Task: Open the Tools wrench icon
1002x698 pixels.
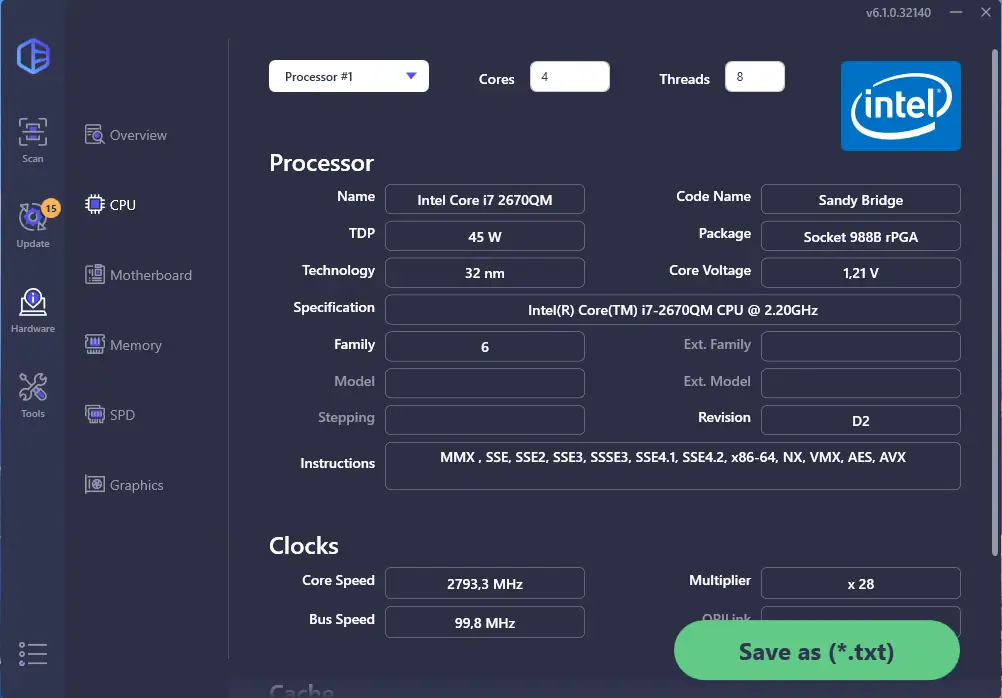Action: tap(33, 396)
